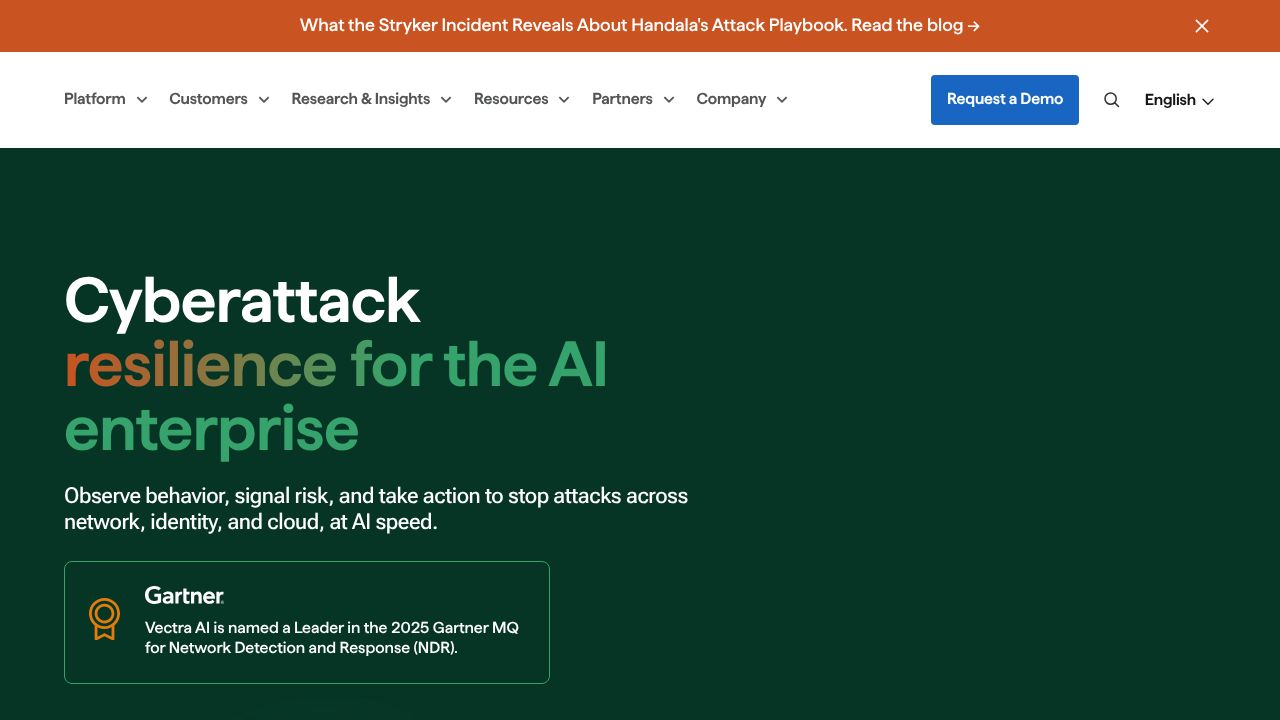This screenshot has height=720, width=1280.
Task: Click the arrow after 'Read the blog'
Action: [x=974, y=26]
